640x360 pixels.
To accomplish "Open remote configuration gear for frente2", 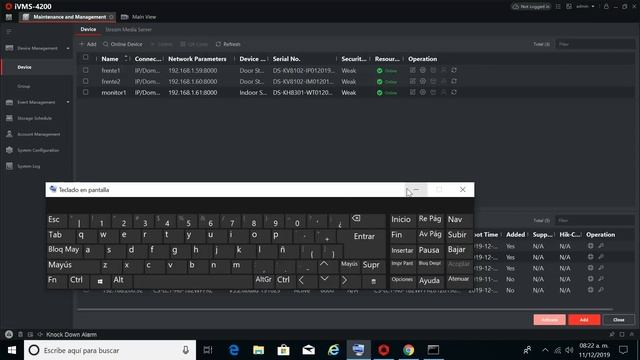I will (x=423, y=81).
